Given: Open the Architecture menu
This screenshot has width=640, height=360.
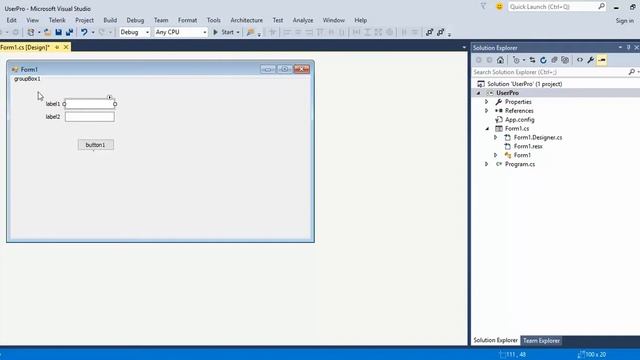Looking at the screenshot, I should [x=247, y=20].
